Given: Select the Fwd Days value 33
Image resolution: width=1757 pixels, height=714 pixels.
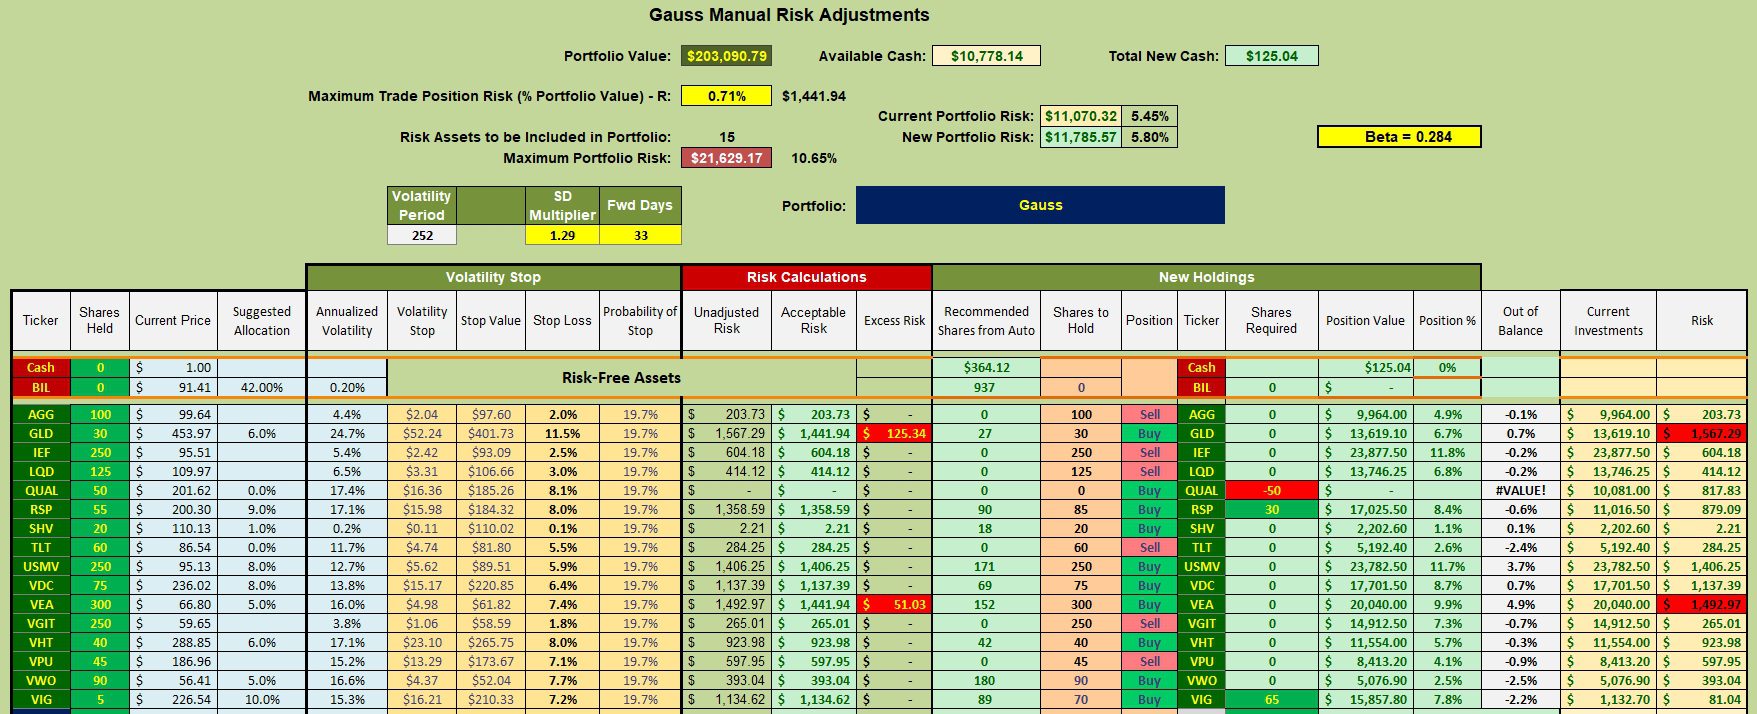Looking at the screenshot, I should 640,235.
